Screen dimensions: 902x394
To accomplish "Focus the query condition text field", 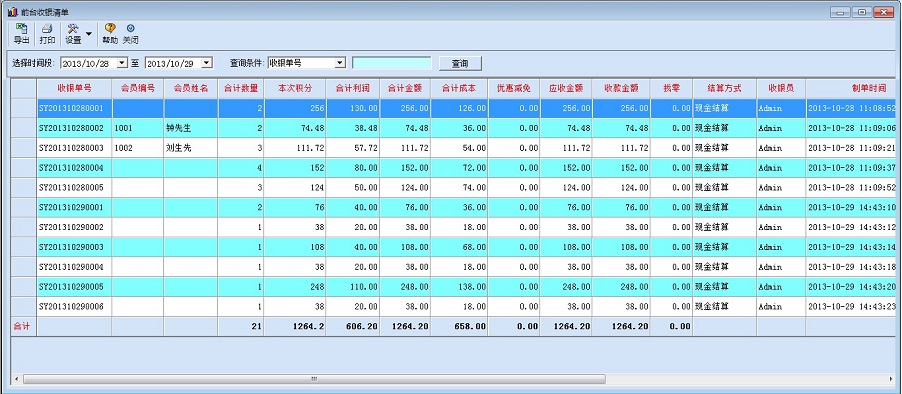I will [392, 63].
